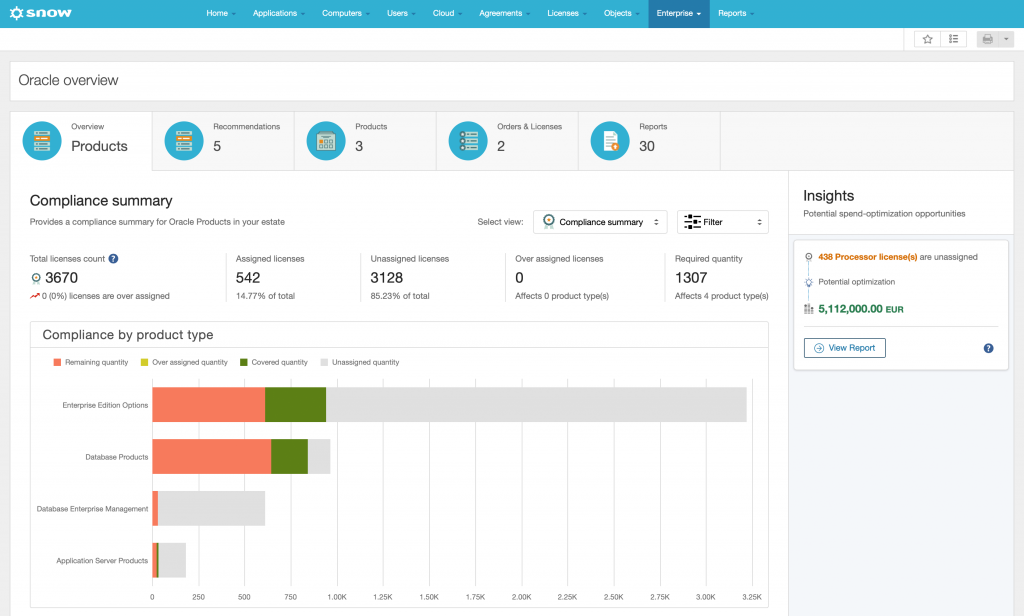
Task: Expand the print options dropdown arrow
Action: (x=1006, y=39)
